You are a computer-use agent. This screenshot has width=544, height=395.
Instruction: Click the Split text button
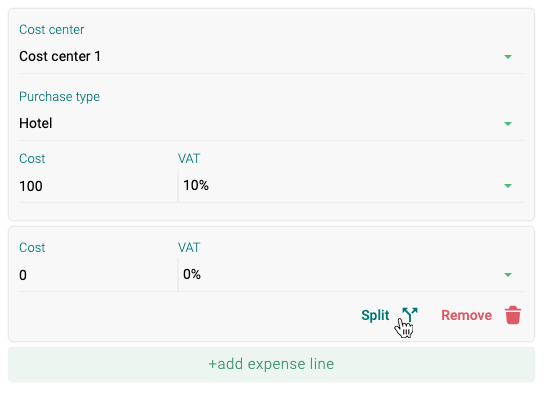point(375,316)
